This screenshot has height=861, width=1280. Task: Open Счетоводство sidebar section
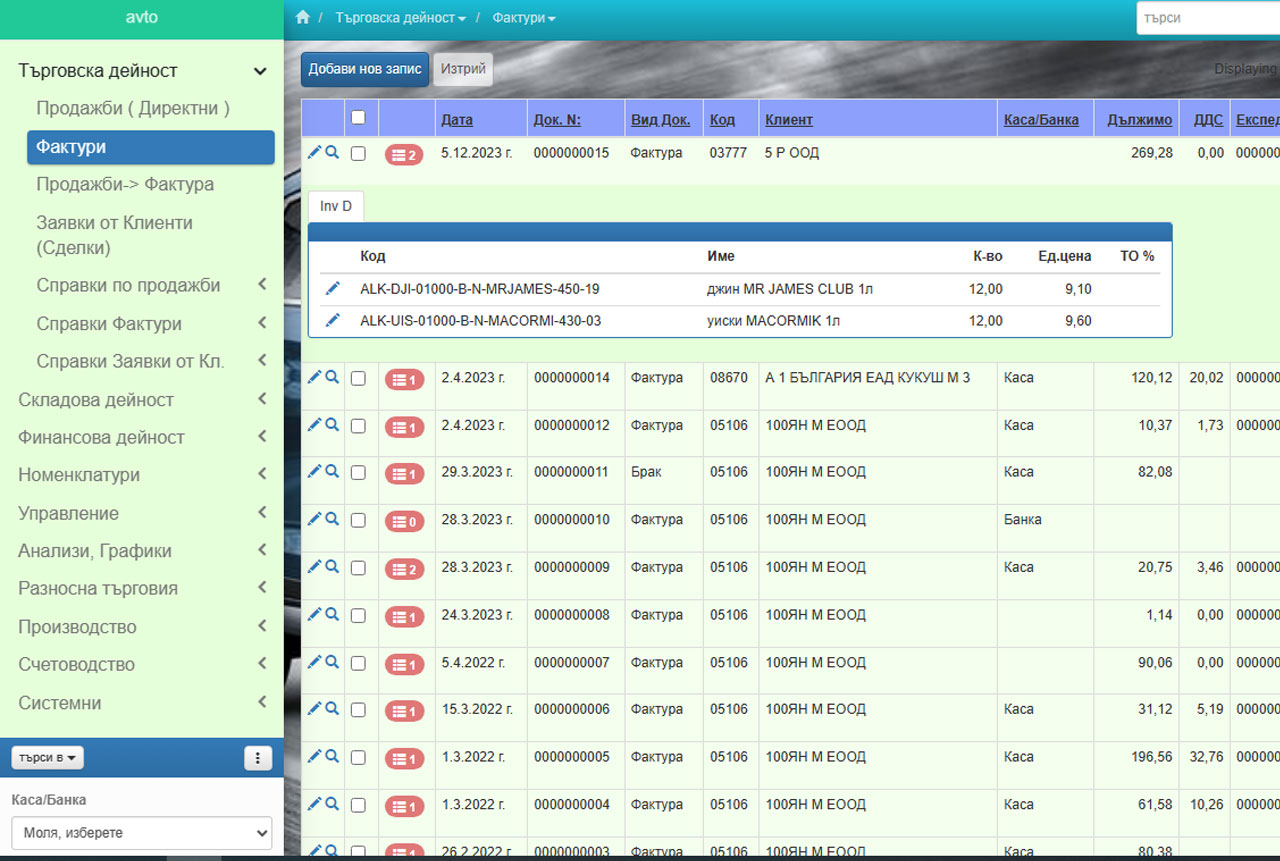point(142,664)
